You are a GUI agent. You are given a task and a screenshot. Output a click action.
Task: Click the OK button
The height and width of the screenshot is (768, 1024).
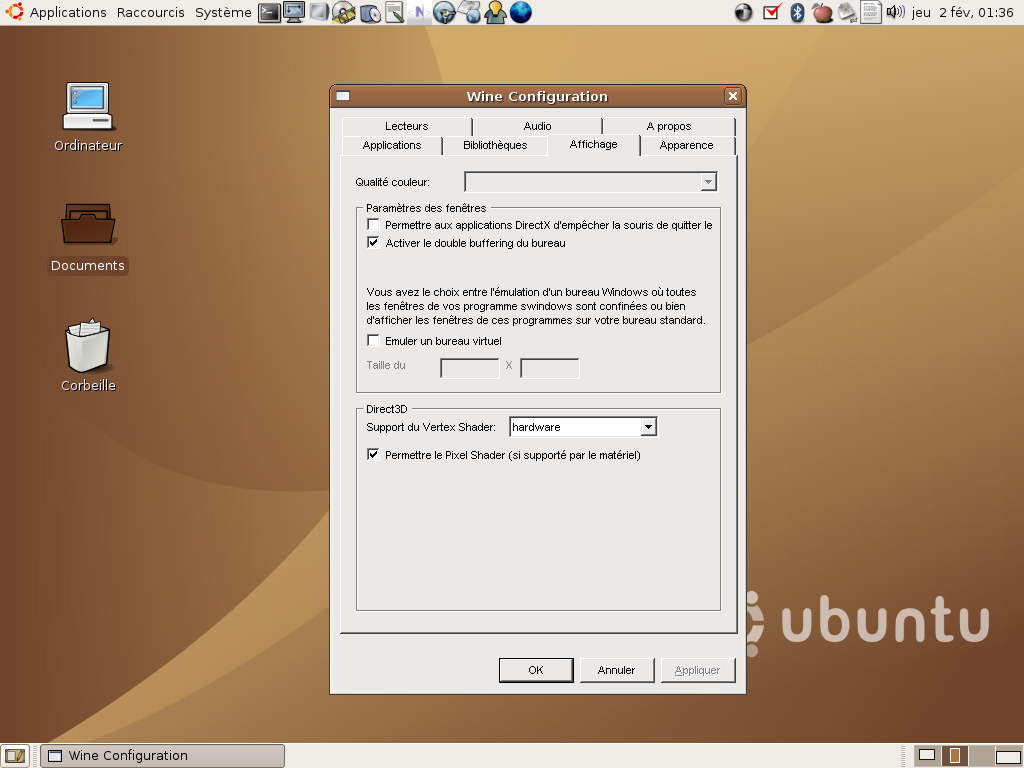pos(536,670)
